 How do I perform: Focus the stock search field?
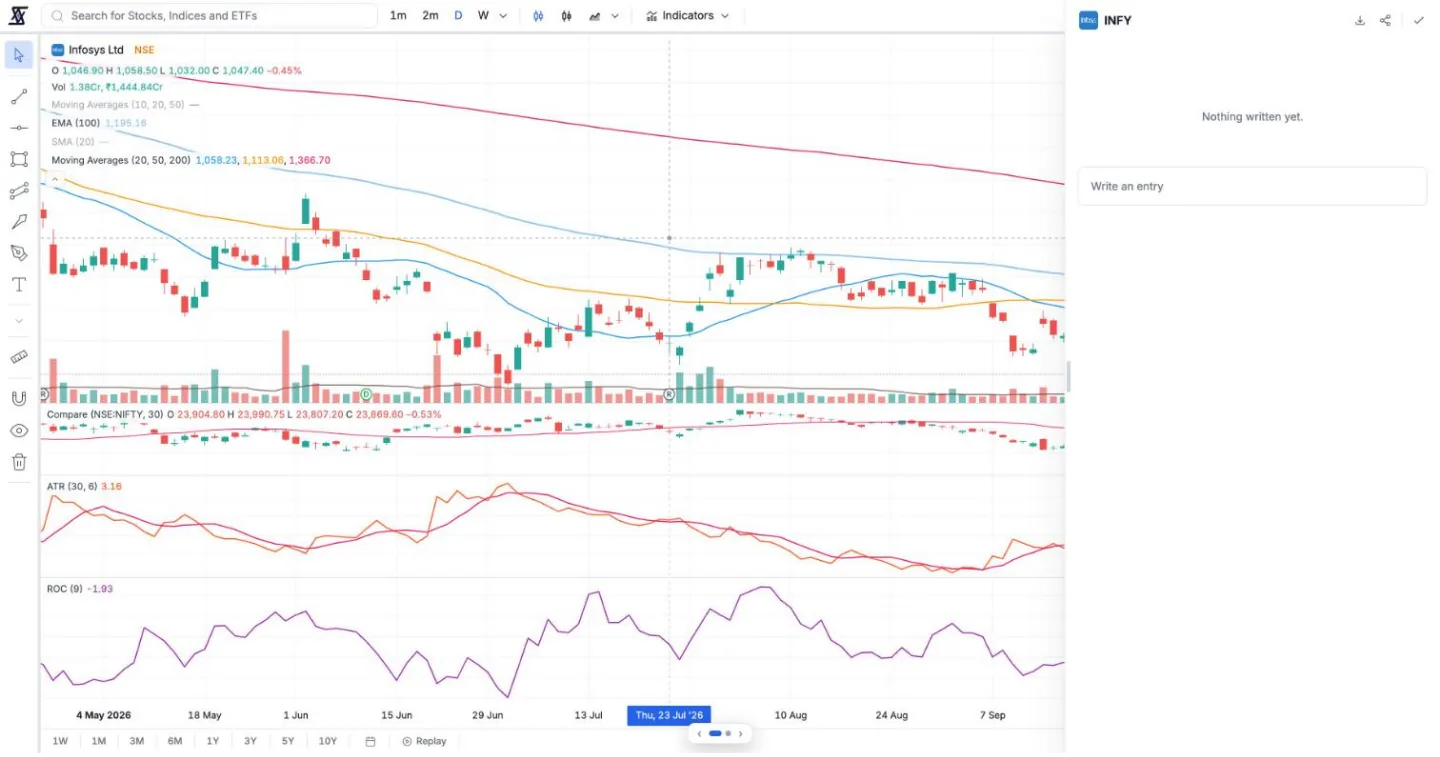pos(209,16)
